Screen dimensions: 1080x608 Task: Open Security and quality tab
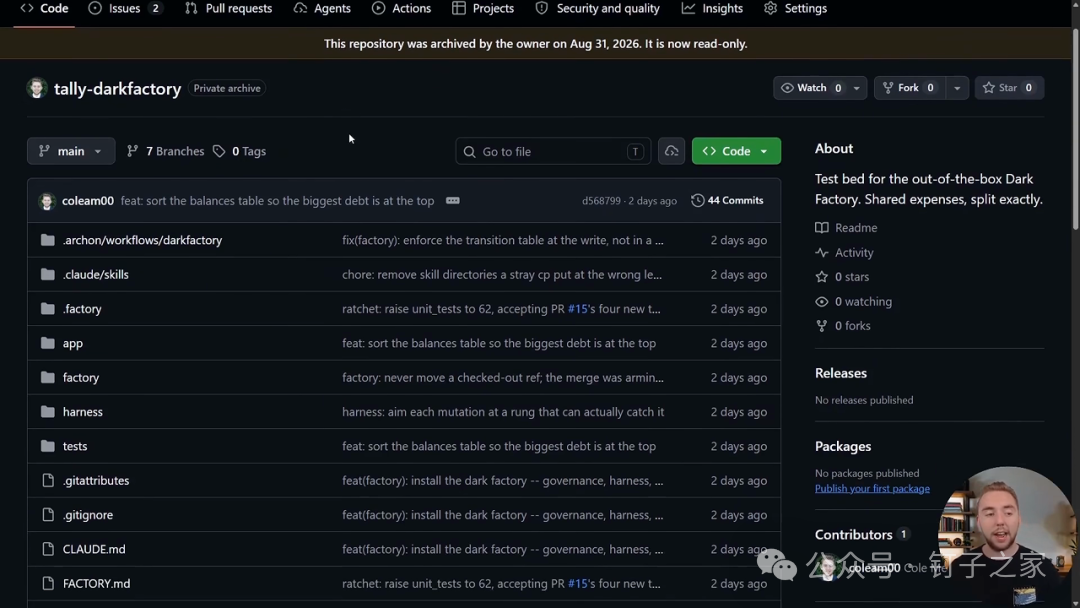(x=598, y=8)
